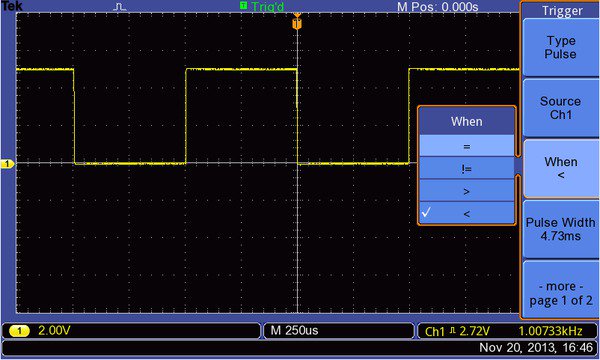Click the channel 1 badge in bottom readout

[x=19, y=331]
